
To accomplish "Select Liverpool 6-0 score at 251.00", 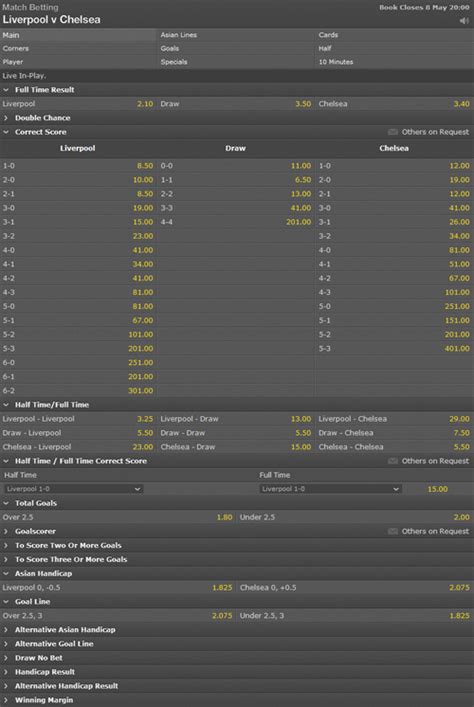I will [78, 363].
